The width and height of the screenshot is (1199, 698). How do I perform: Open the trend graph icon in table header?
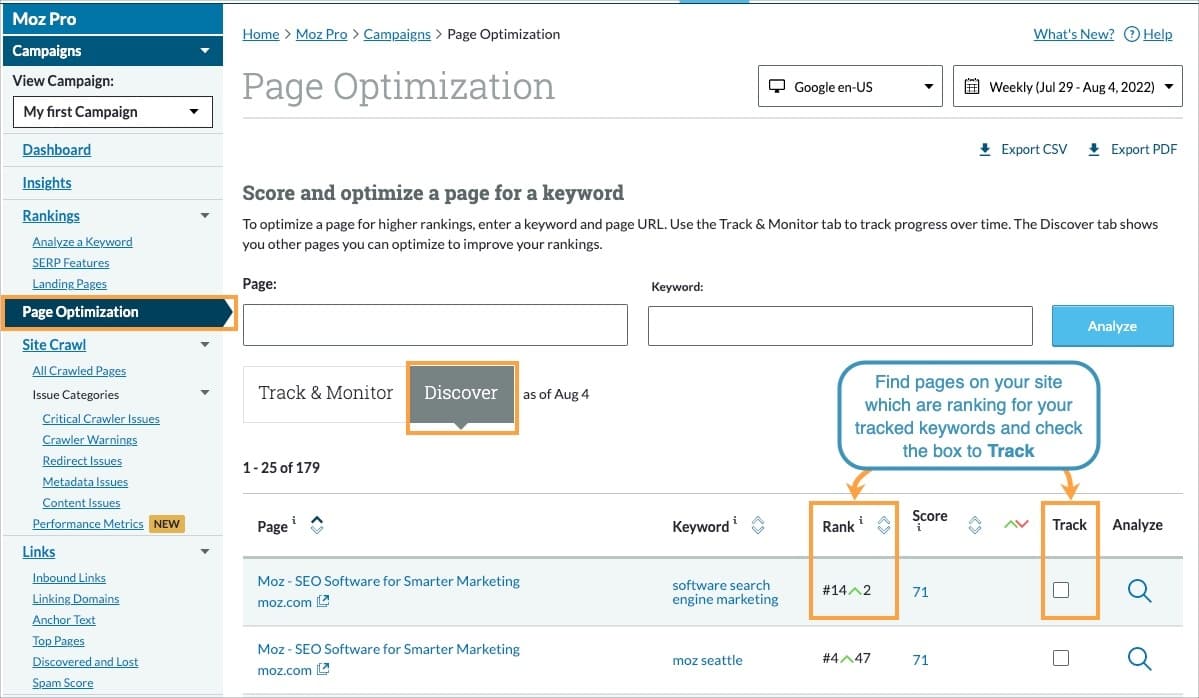(1016, 524)
